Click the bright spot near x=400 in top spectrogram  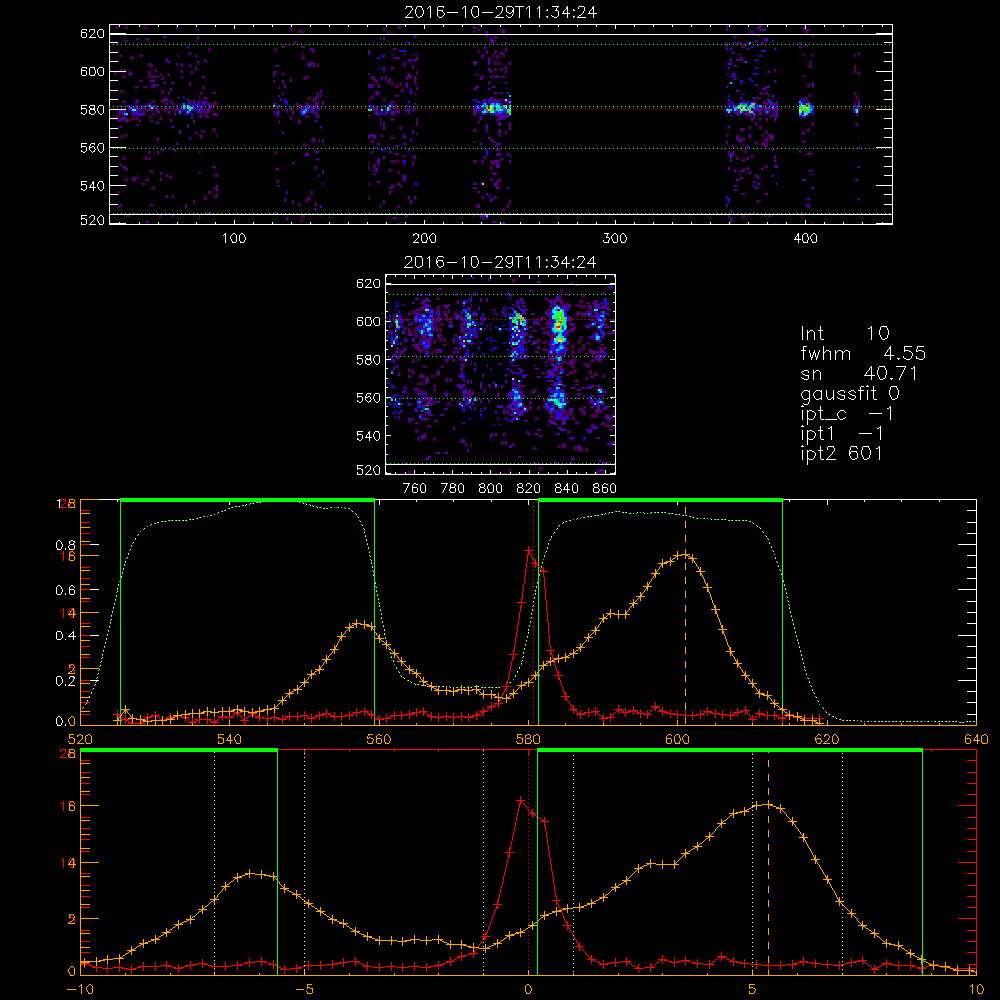click(x=805, y=108)
